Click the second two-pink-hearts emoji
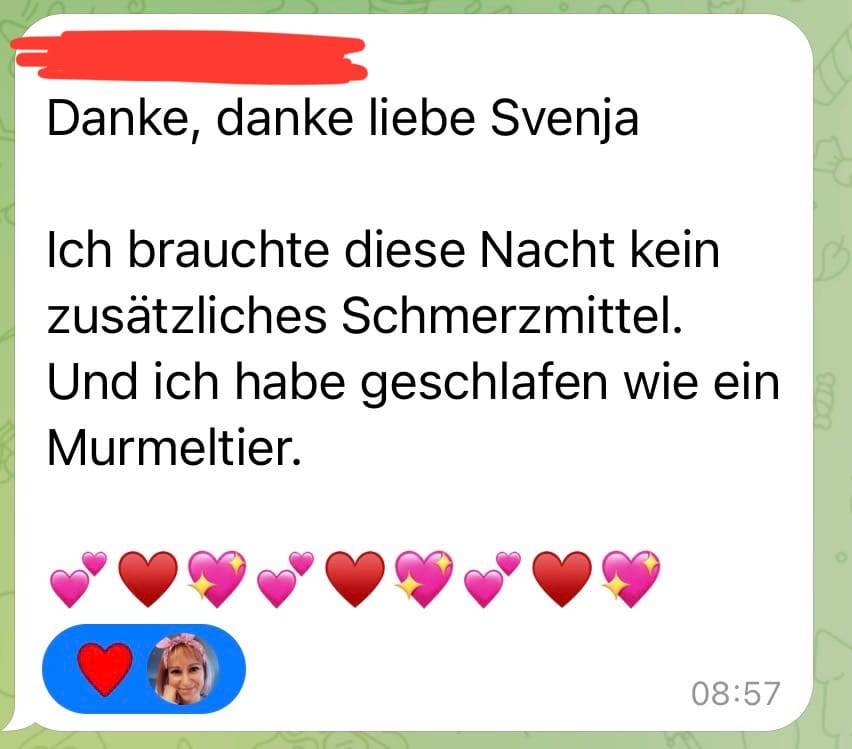 coord(285,579)
